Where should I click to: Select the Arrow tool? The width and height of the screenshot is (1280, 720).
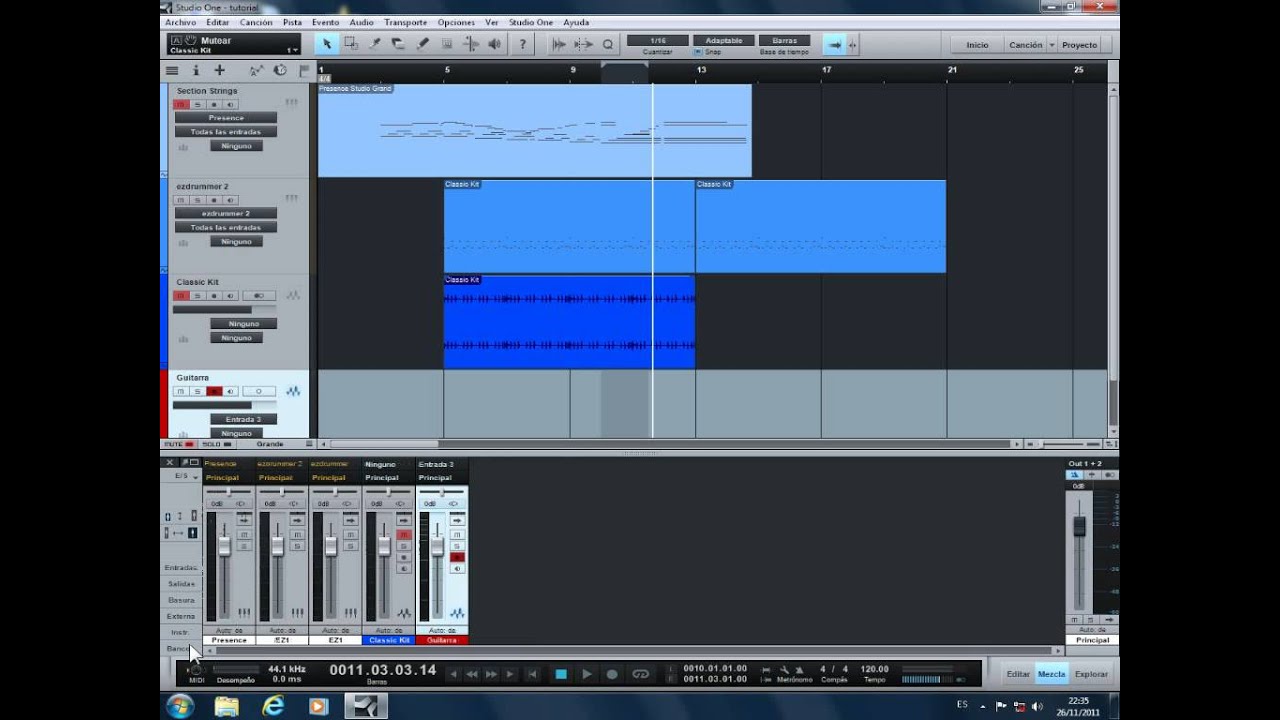[326, 44]
